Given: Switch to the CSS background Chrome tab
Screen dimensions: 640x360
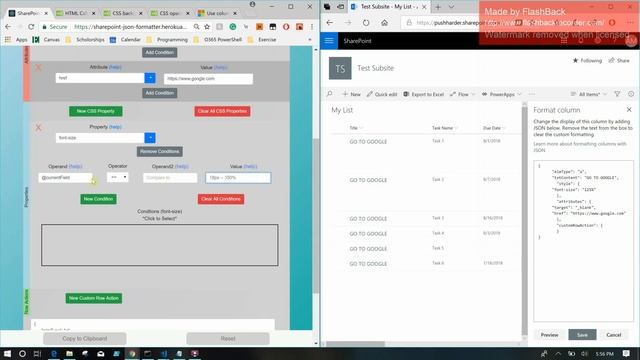Looking at the screenshot, I should tap(123, 13).
